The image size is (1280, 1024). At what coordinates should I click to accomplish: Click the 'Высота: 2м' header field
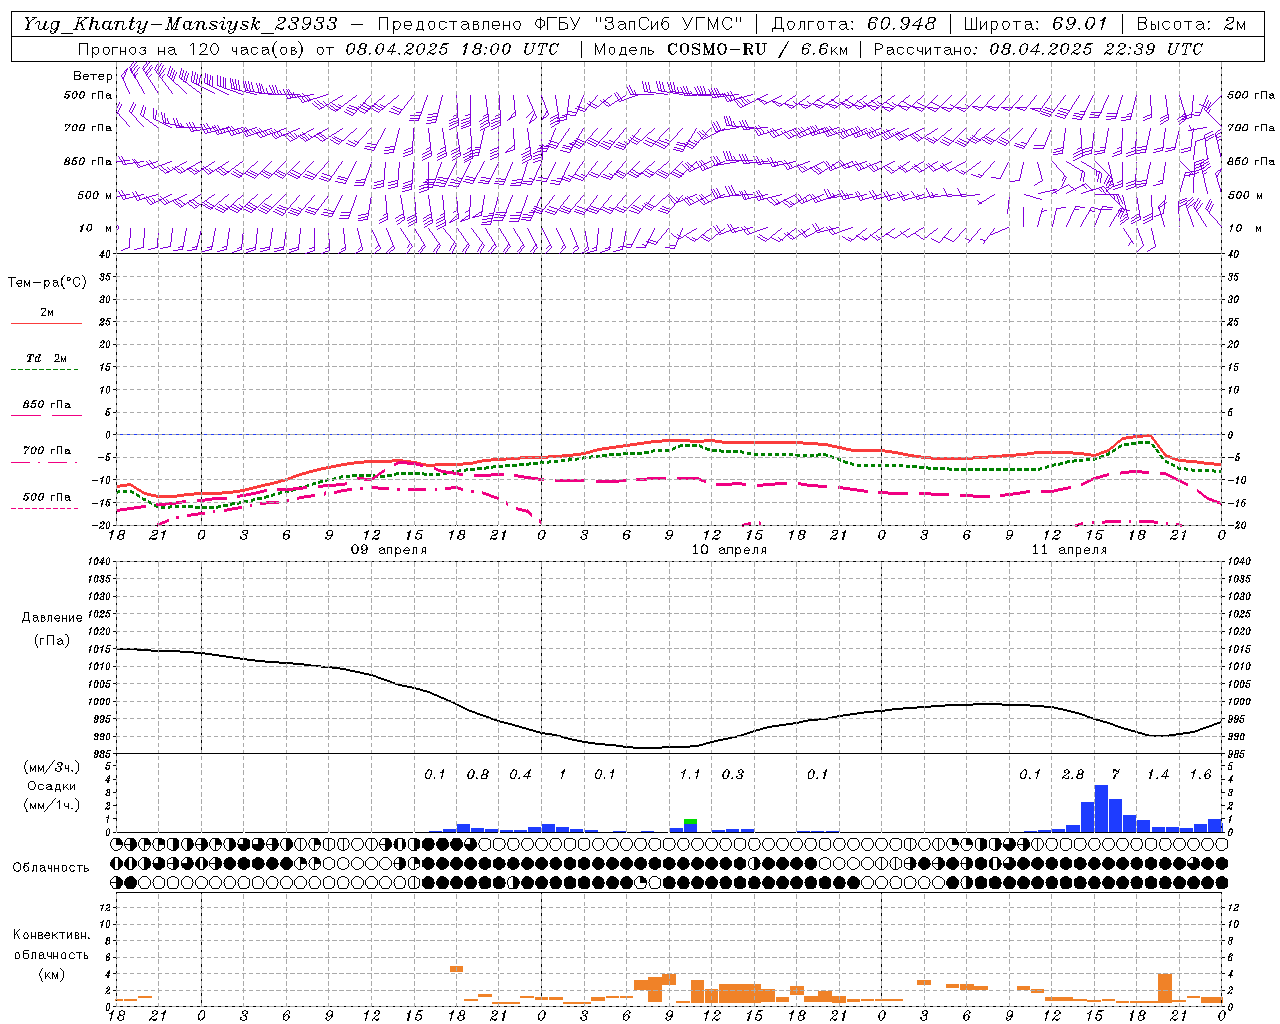(1191, 24)
